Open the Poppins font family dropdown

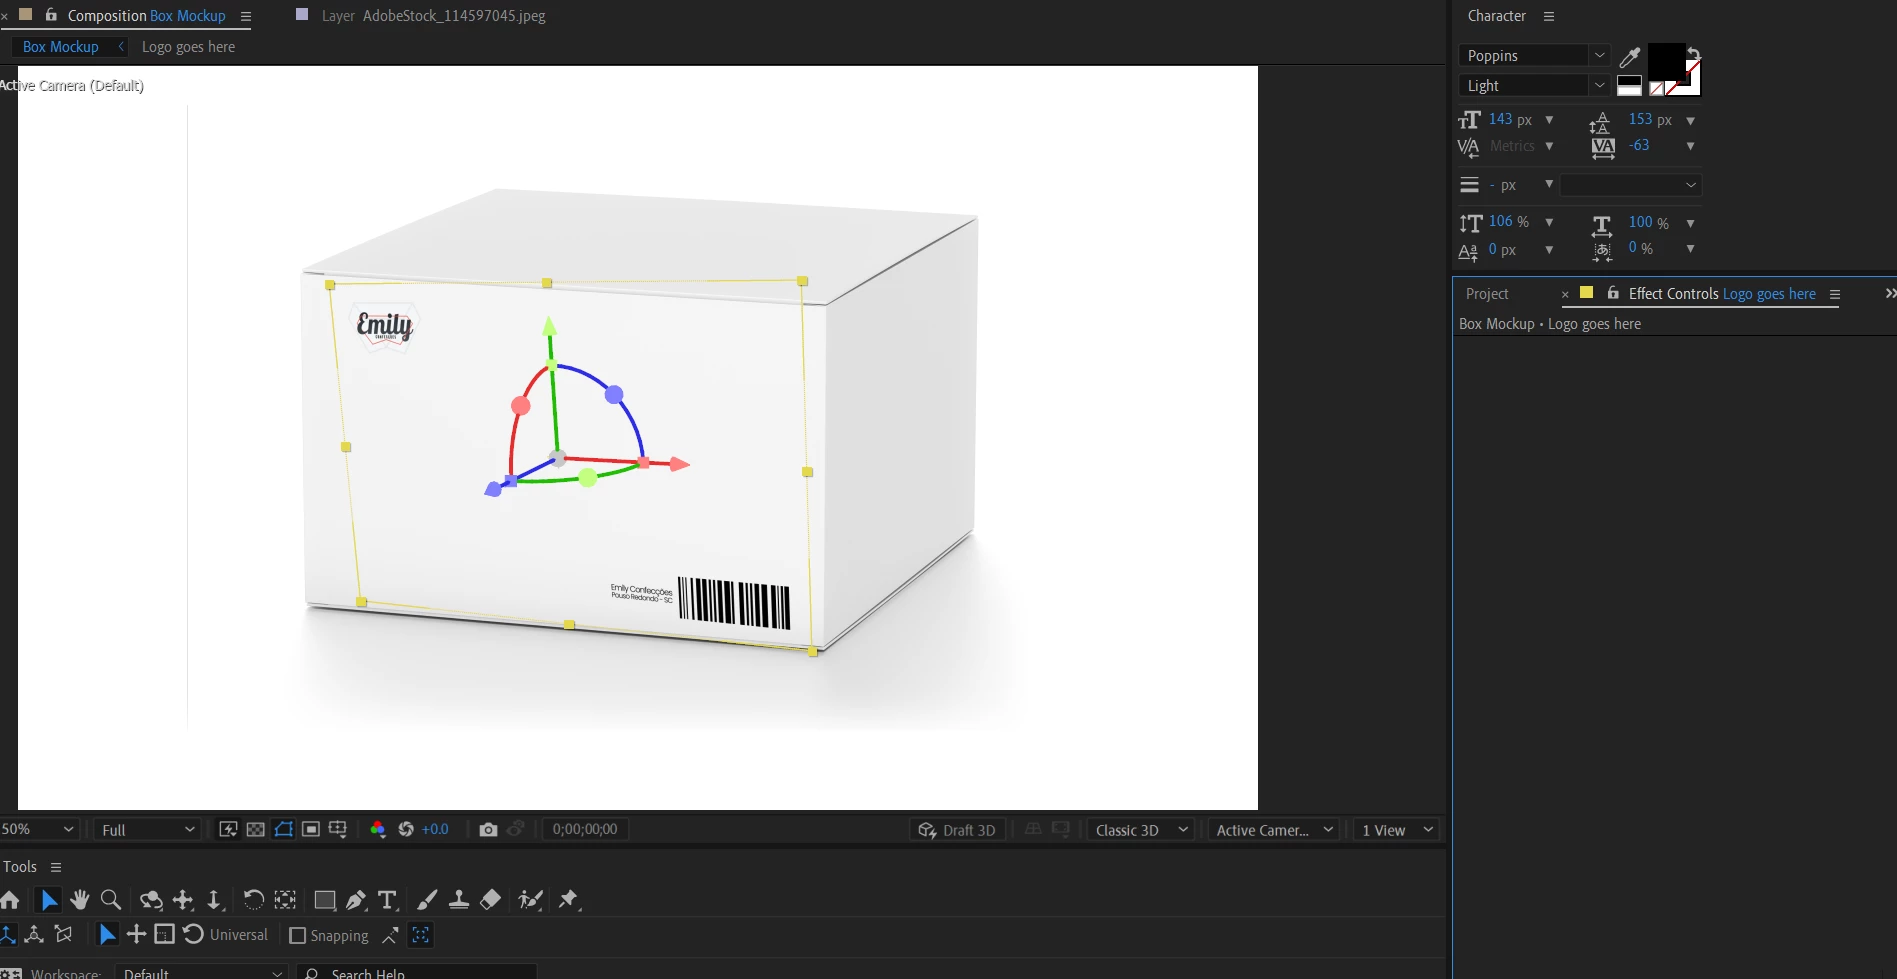[1534, 56]
